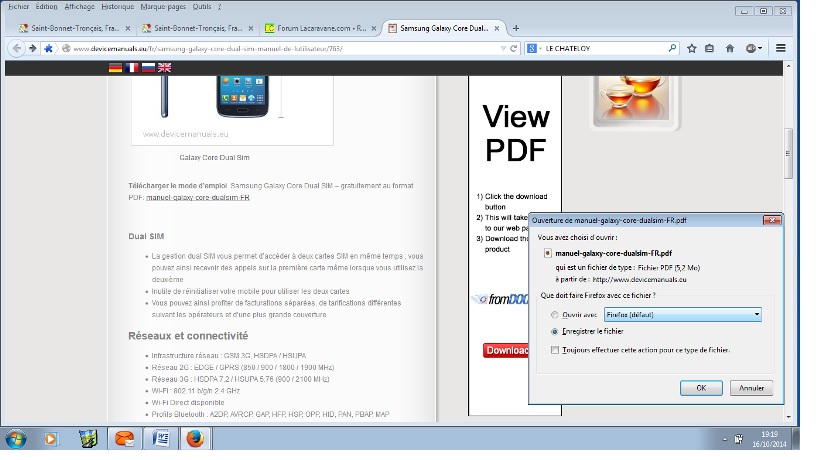Click the home icon in the toolbar
The image size is (819, 460).
[x=730, y=48]
